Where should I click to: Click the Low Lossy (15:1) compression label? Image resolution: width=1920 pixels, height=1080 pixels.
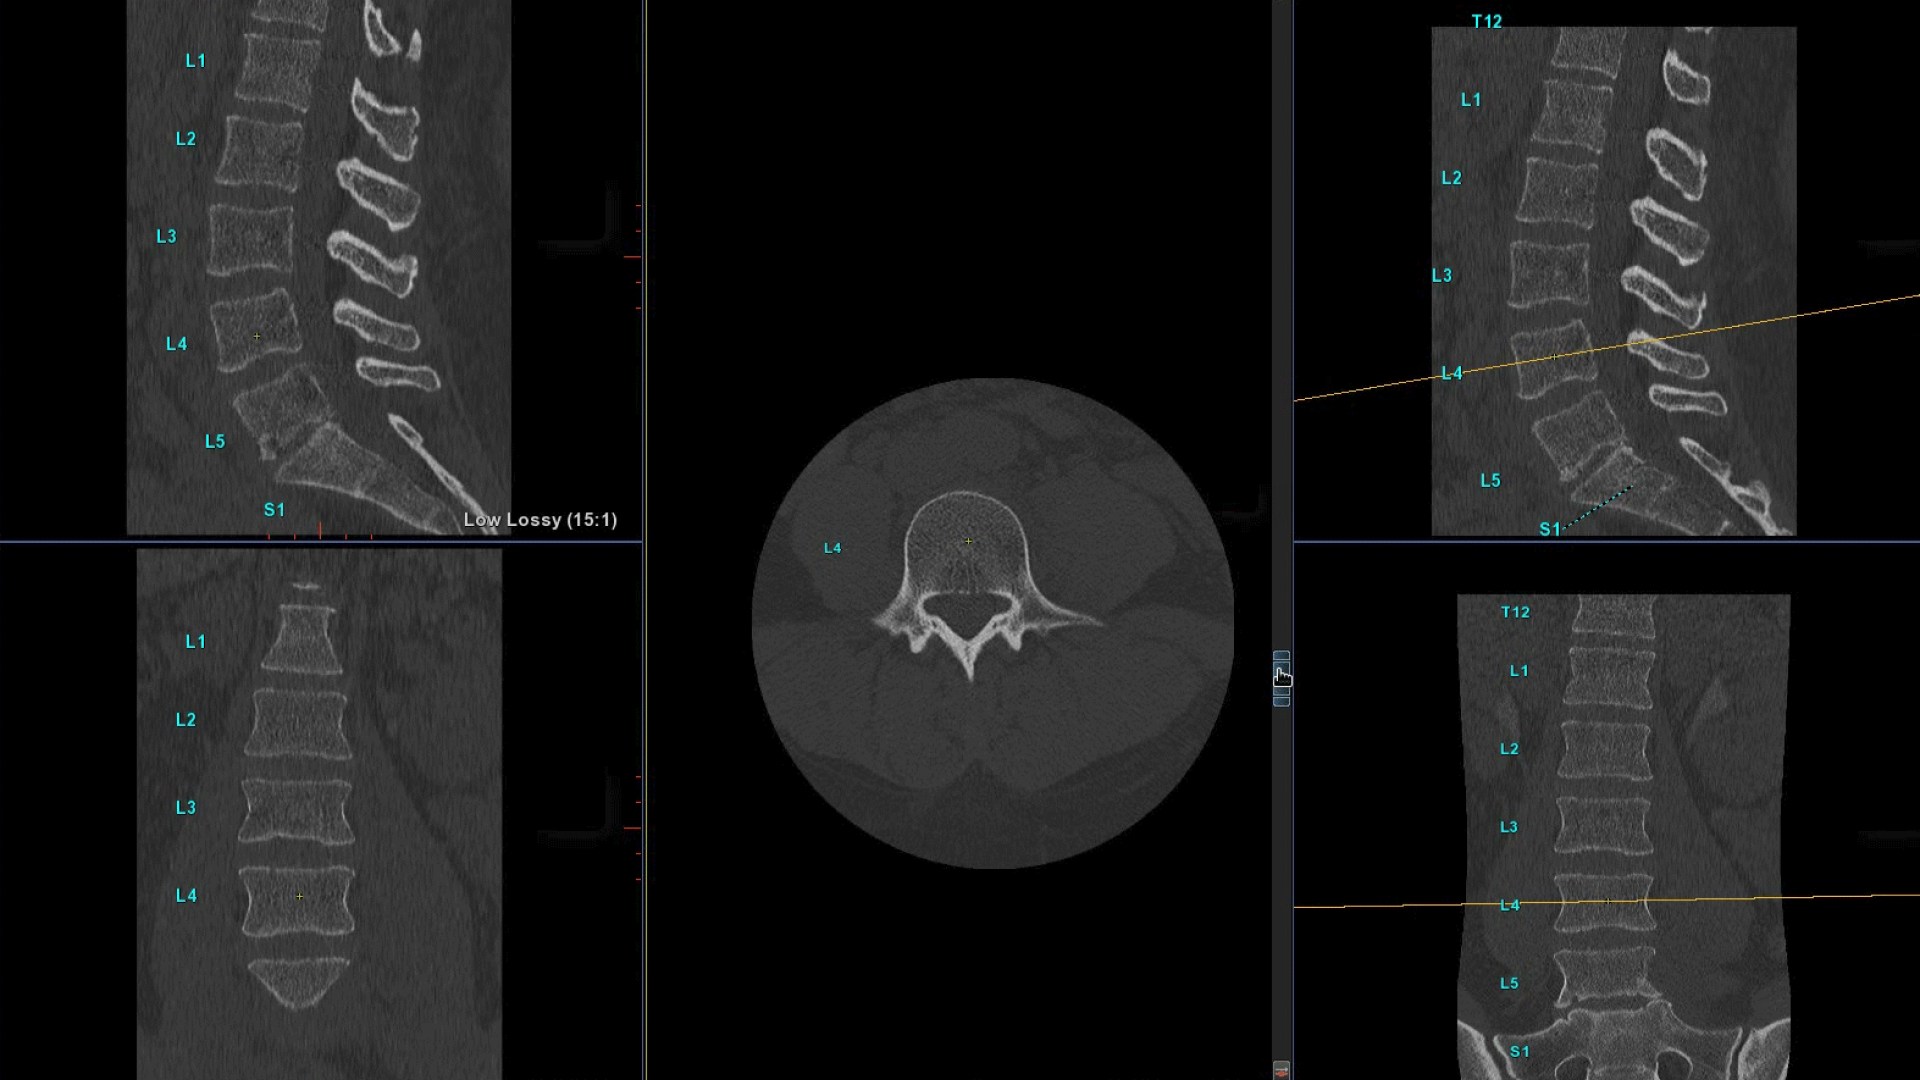540,520
